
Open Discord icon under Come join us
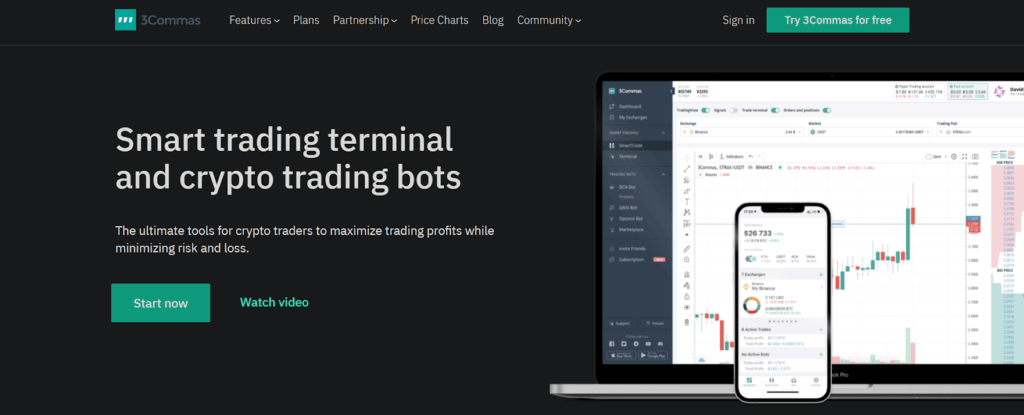click(660, 344)
